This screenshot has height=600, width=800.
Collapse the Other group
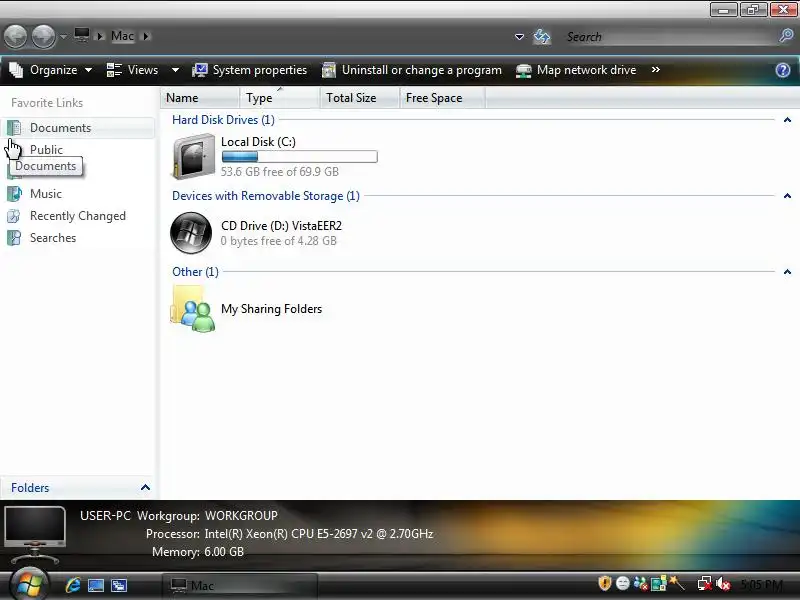click(787, 272)
